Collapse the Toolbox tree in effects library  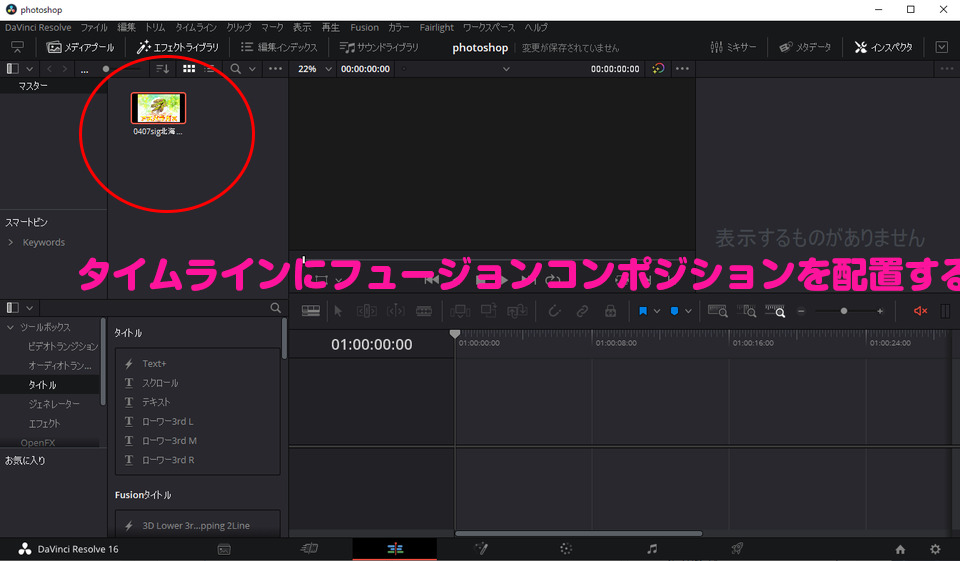(x=10, y=328)
